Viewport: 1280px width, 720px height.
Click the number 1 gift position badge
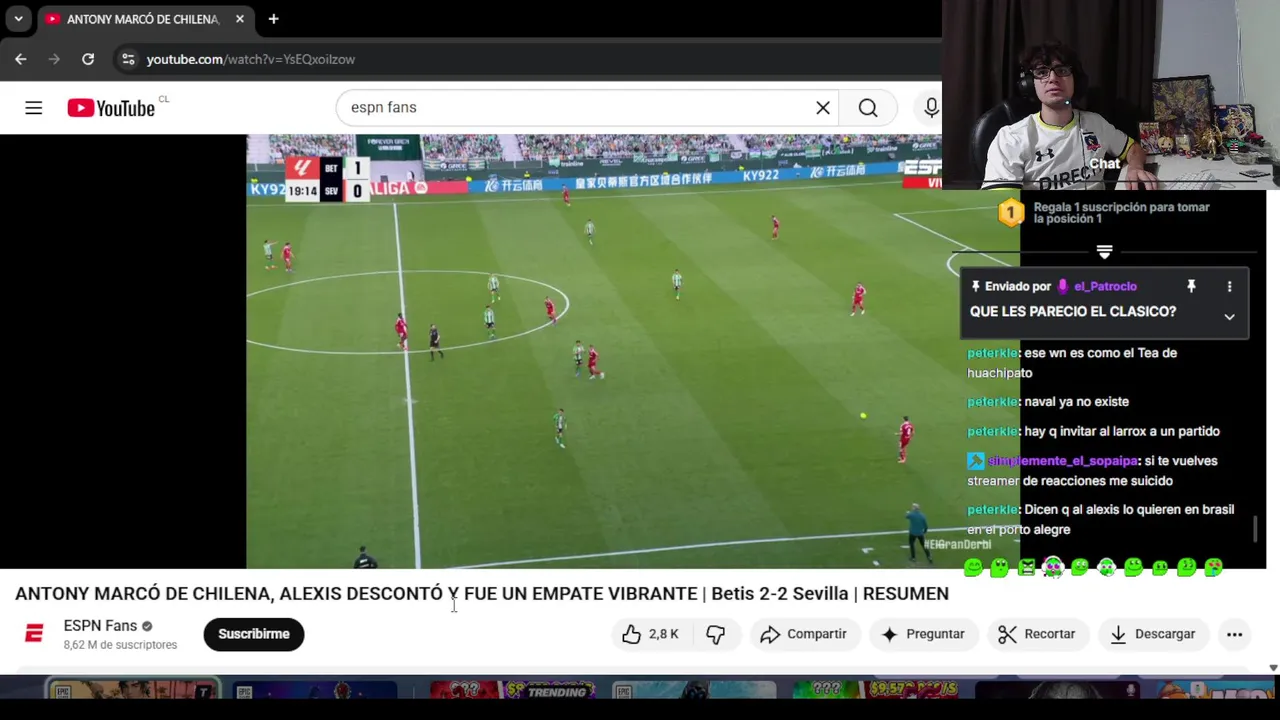pos(1011,212)
